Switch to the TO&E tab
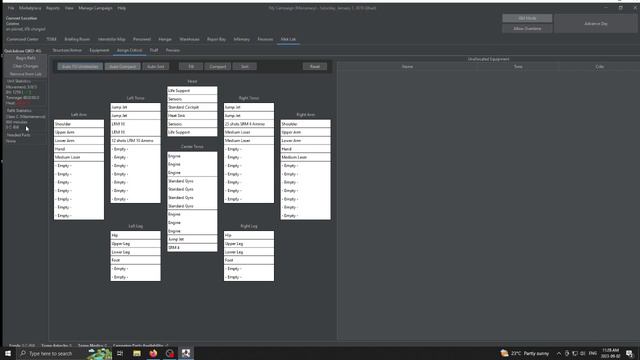The width and height of the screenshot is (640, 360). (x=51, y=39)
